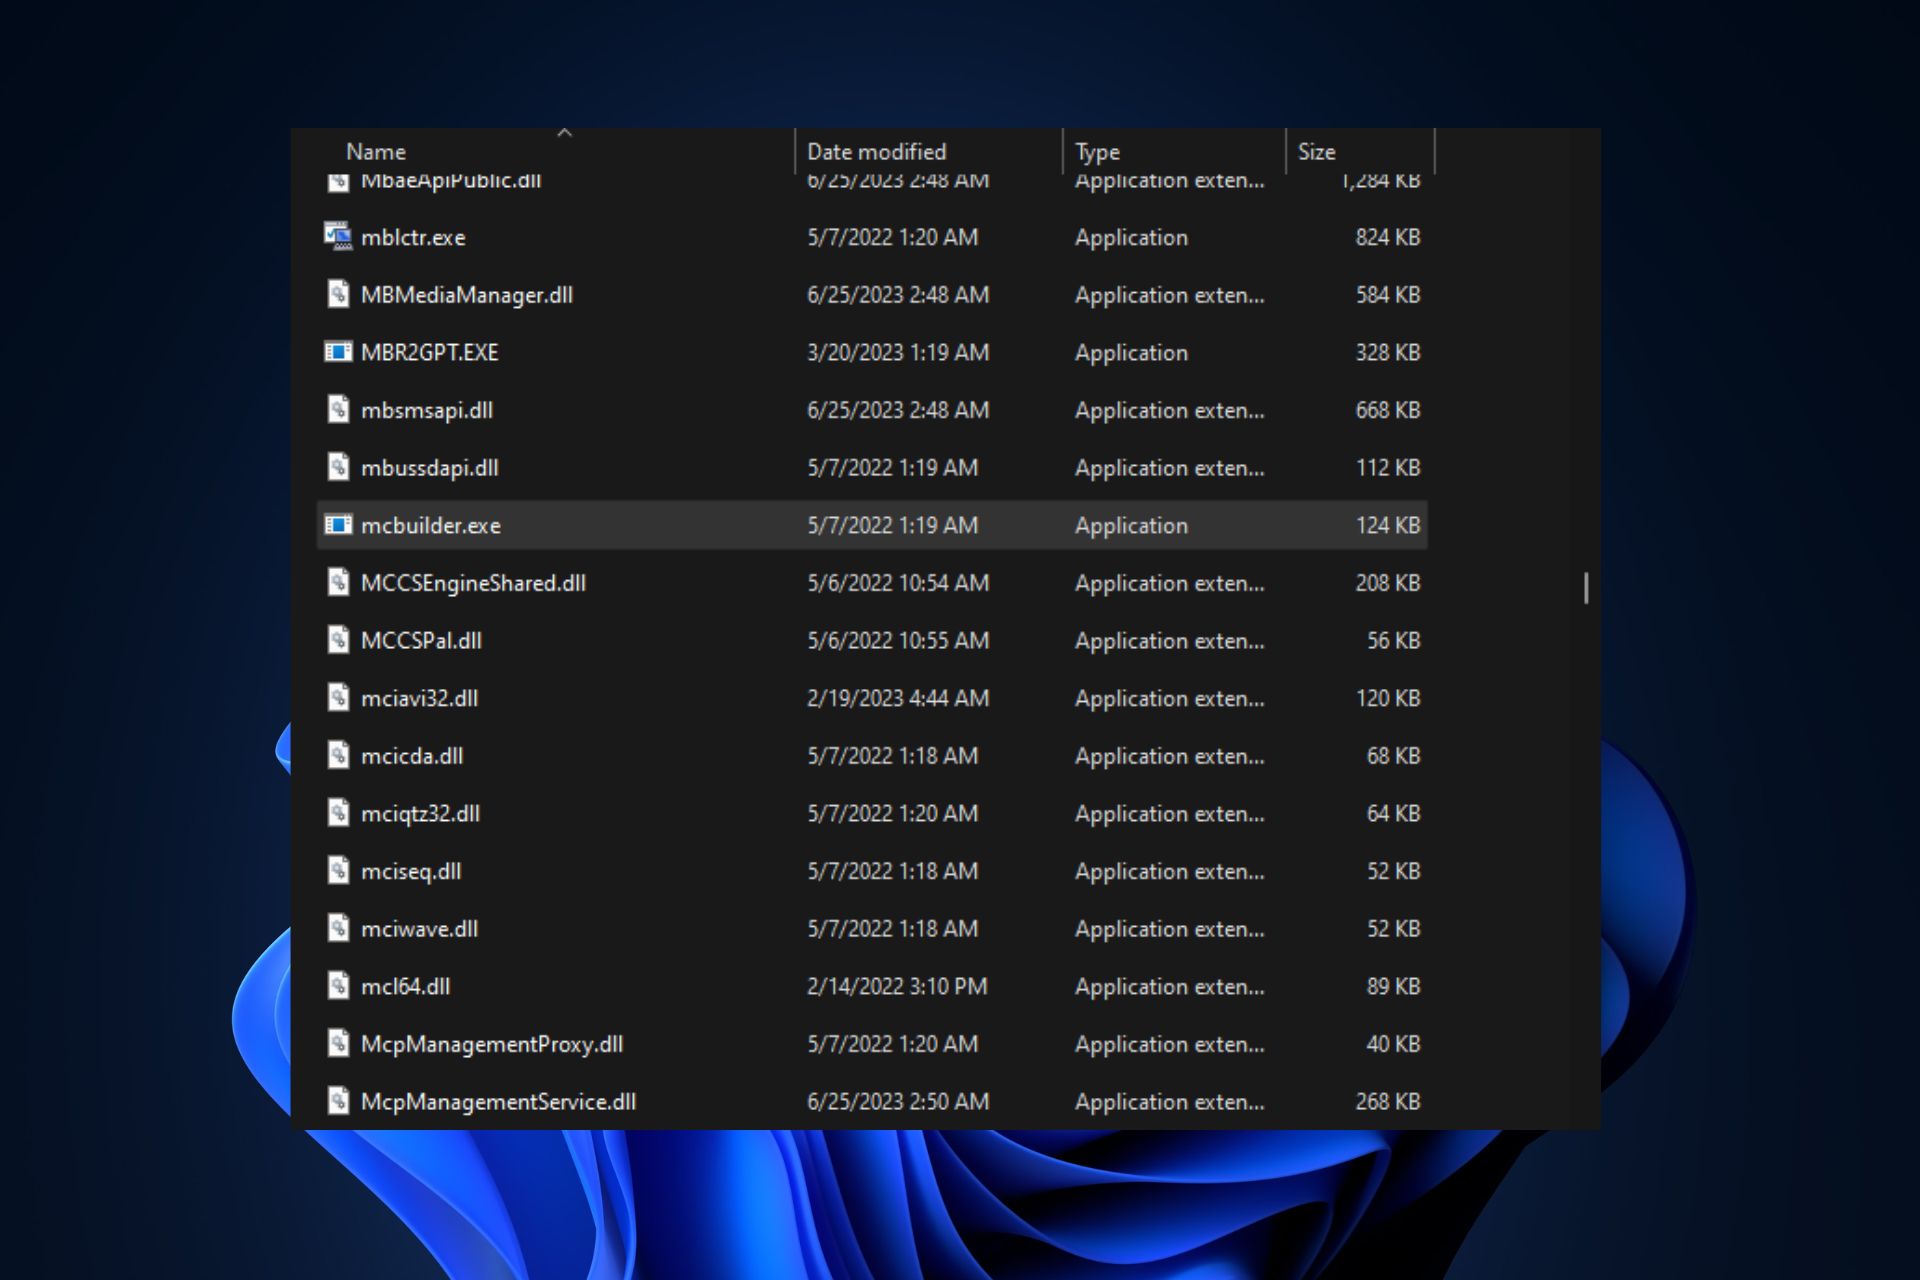This screenshot has width=1920, height=1280.
Task: Click the MBMediaManager.dll file icon
Action: (x=338, y=294)
